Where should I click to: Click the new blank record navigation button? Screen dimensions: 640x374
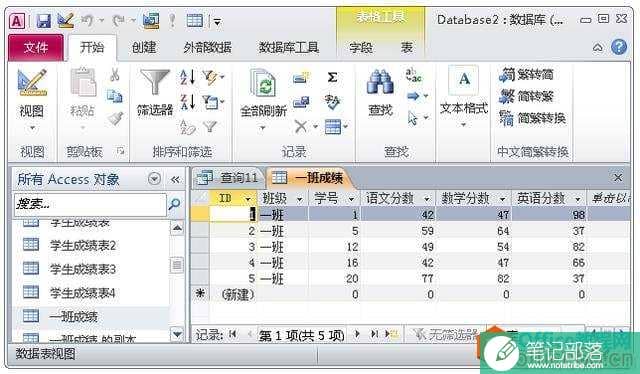coord(391,334)
